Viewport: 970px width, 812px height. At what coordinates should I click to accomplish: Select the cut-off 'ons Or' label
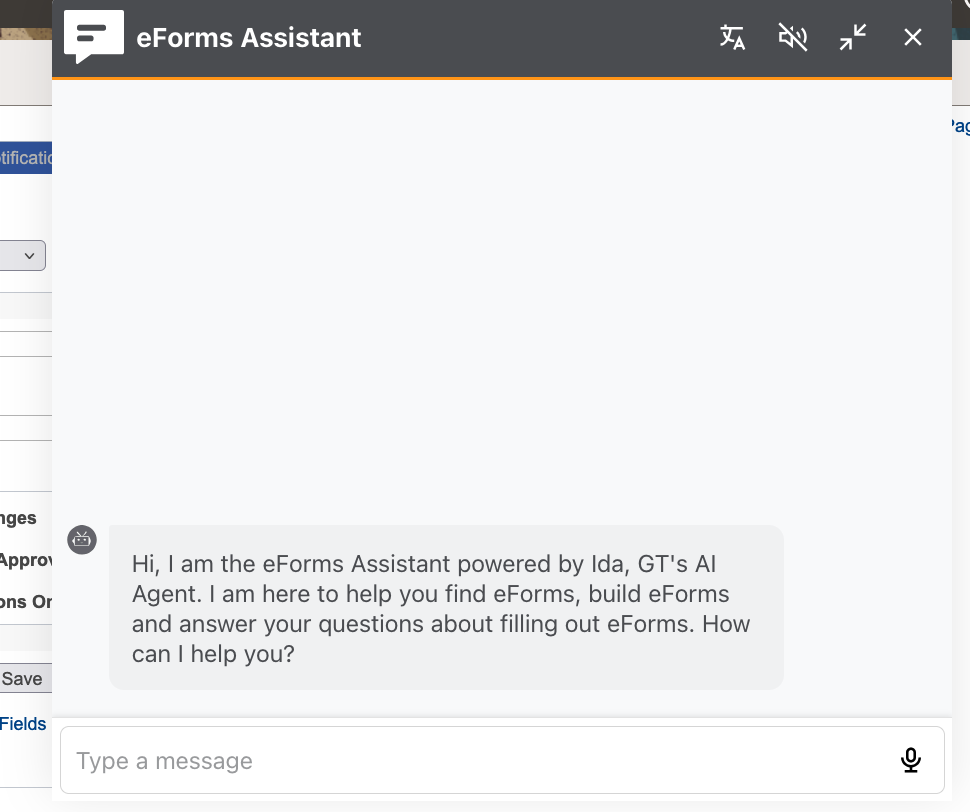pyautogui.click(x=26, y=602)
